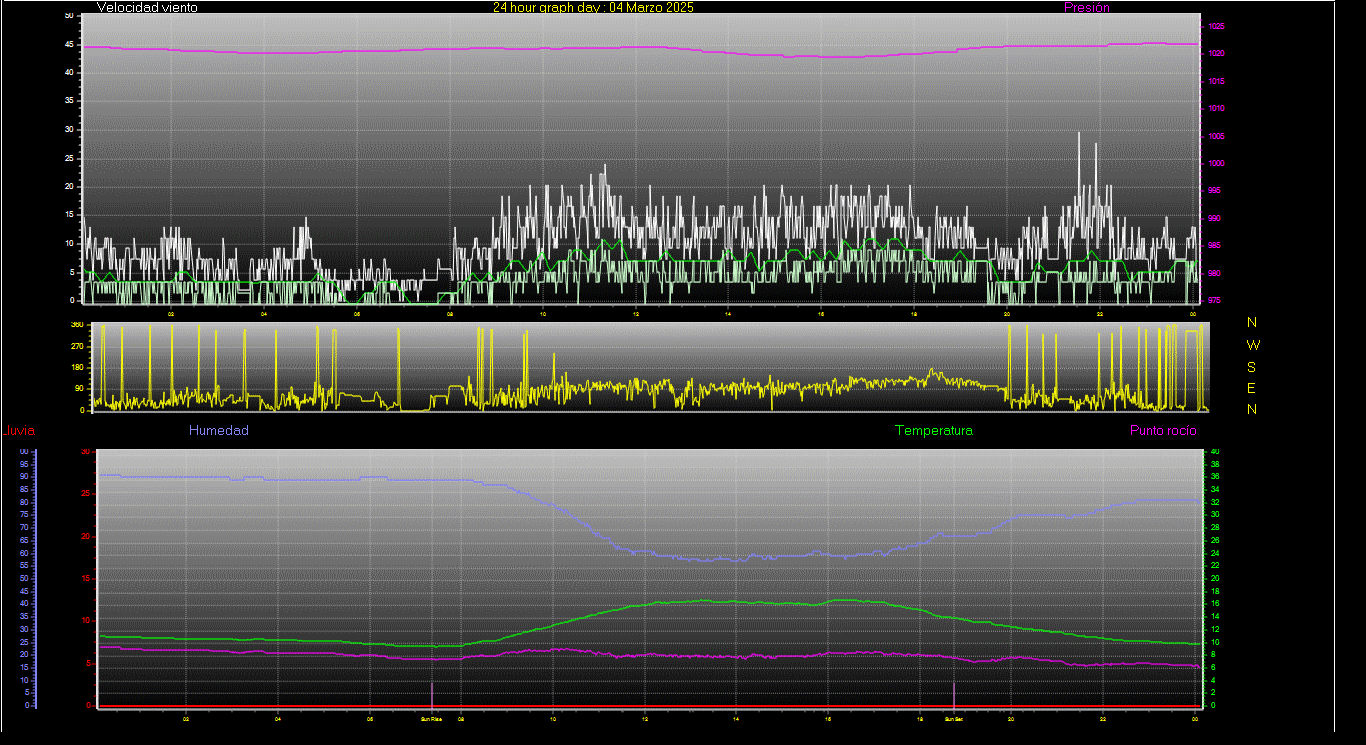Select the red "lluvia" legend label
Viewport: 1366px width, 745px height.
click(20, 431)
